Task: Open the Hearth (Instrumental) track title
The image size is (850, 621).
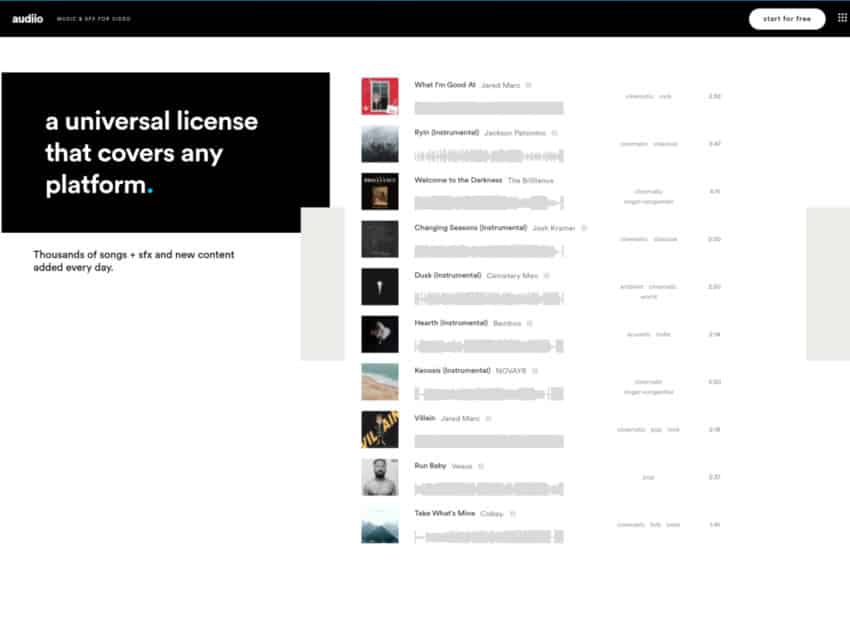Action: click(451, 323)
